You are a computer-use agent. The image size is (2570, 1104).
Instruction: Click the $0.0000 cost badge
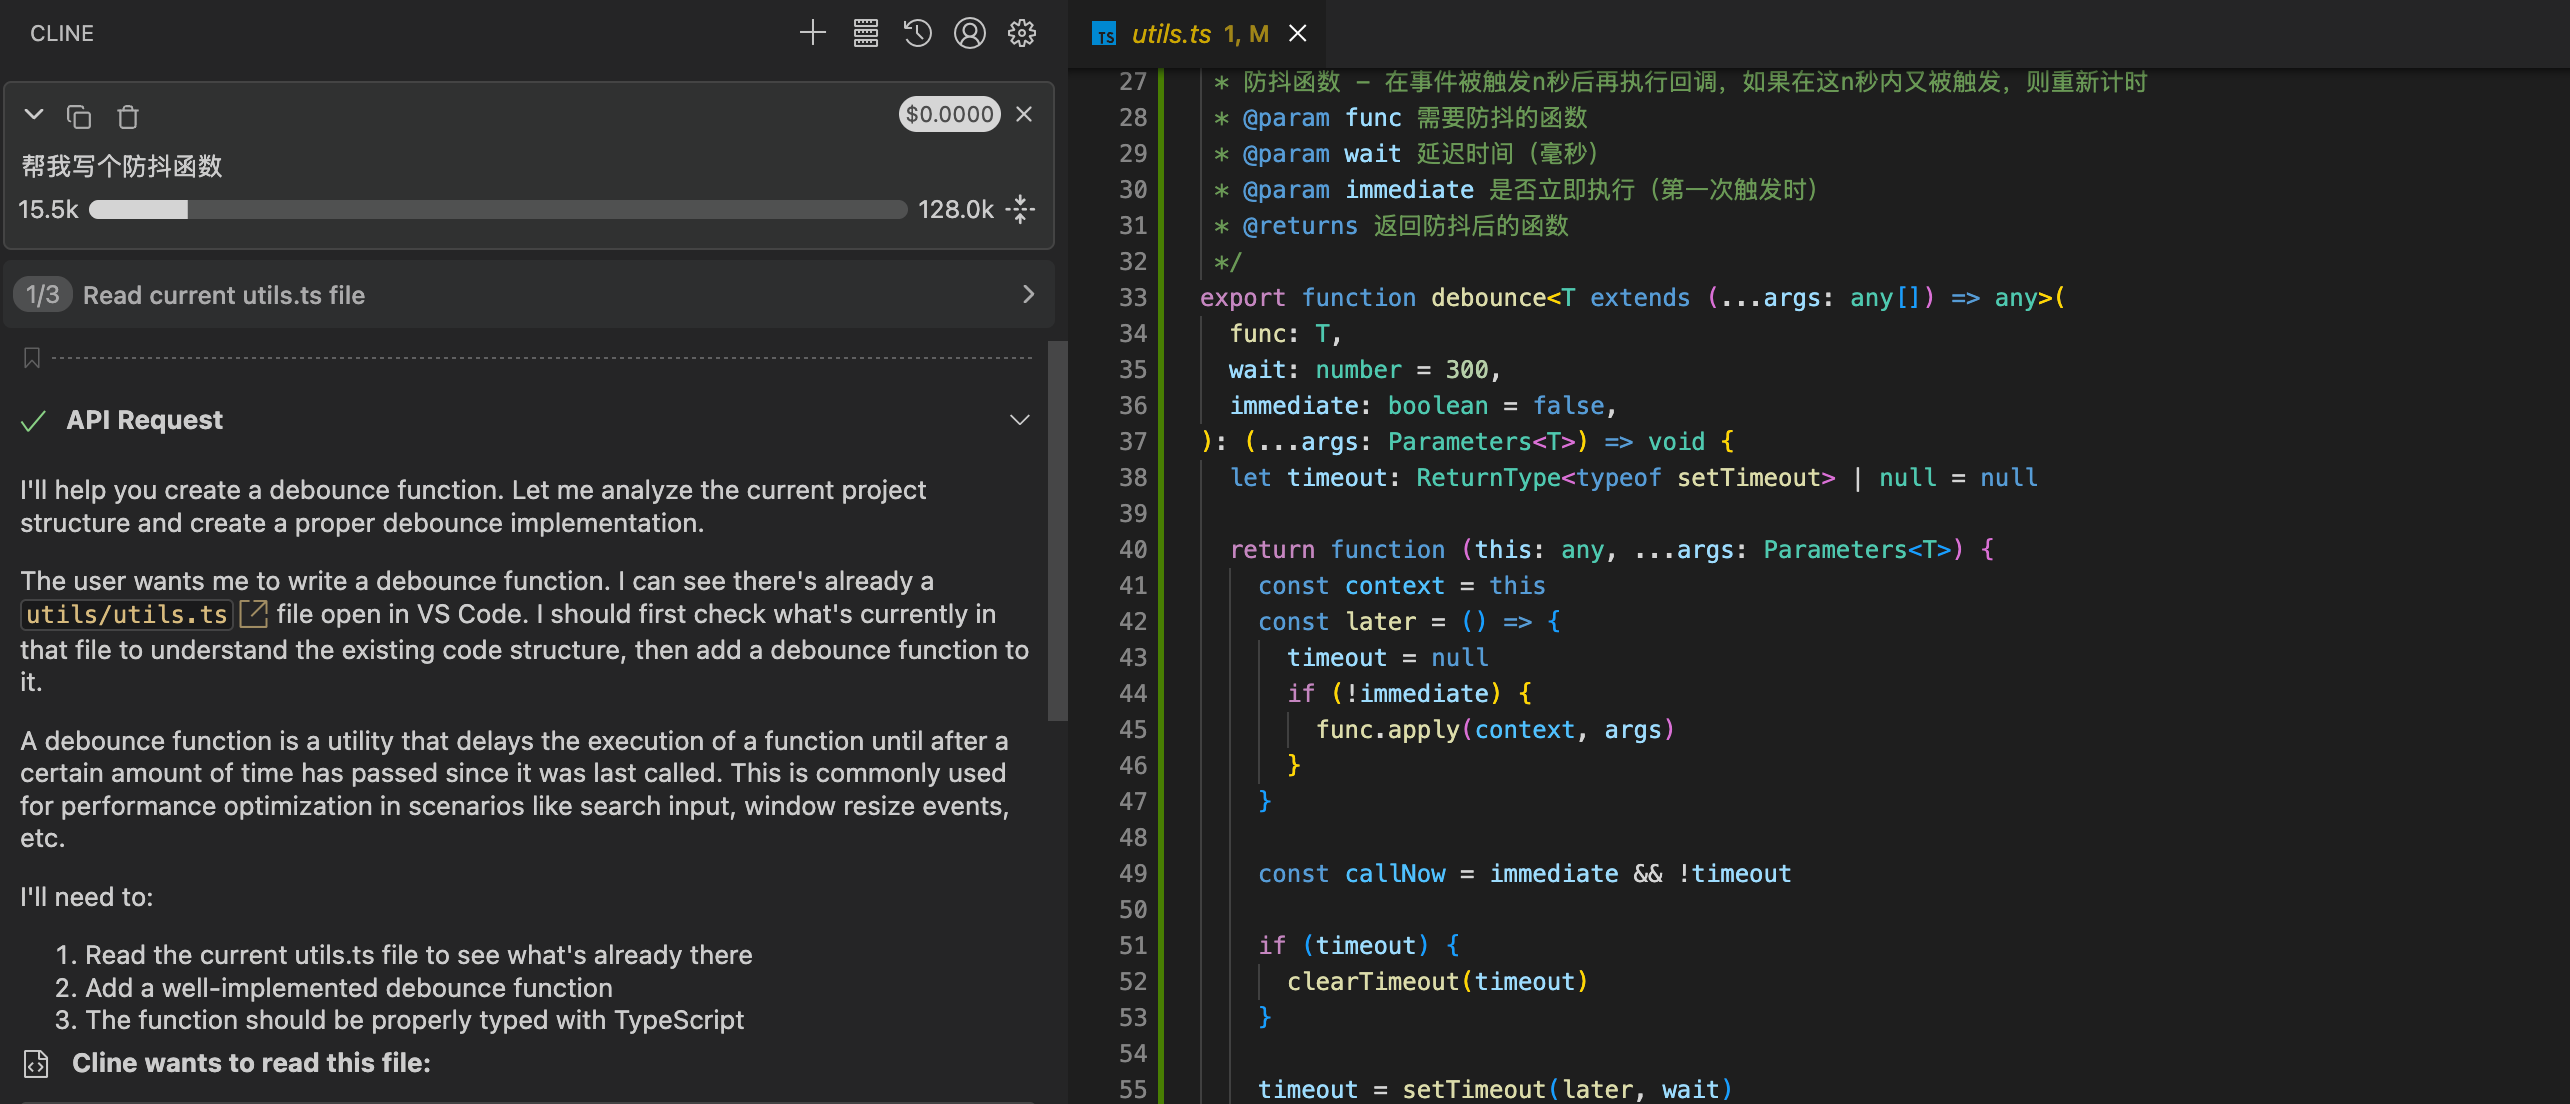pos(949,114)
